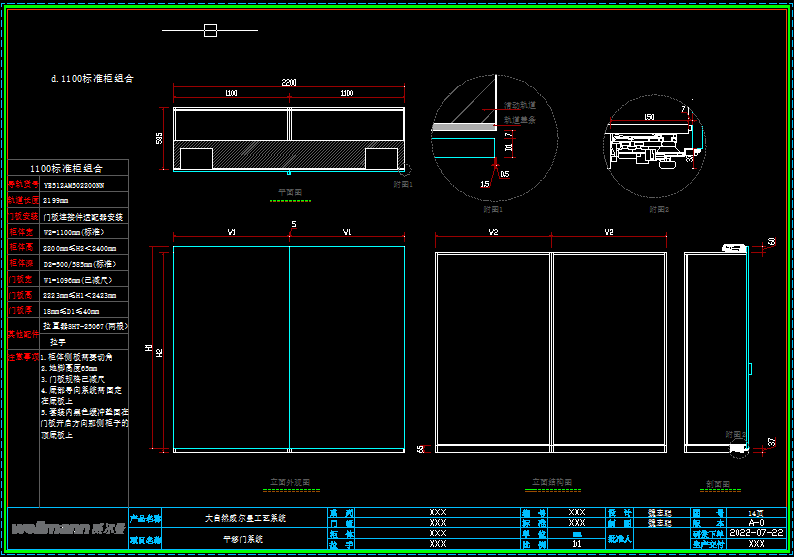Image resolution: width=794 pixels, height=557 pixels.
Task: Select the 2200 overall width dimension
Action: 289,82
